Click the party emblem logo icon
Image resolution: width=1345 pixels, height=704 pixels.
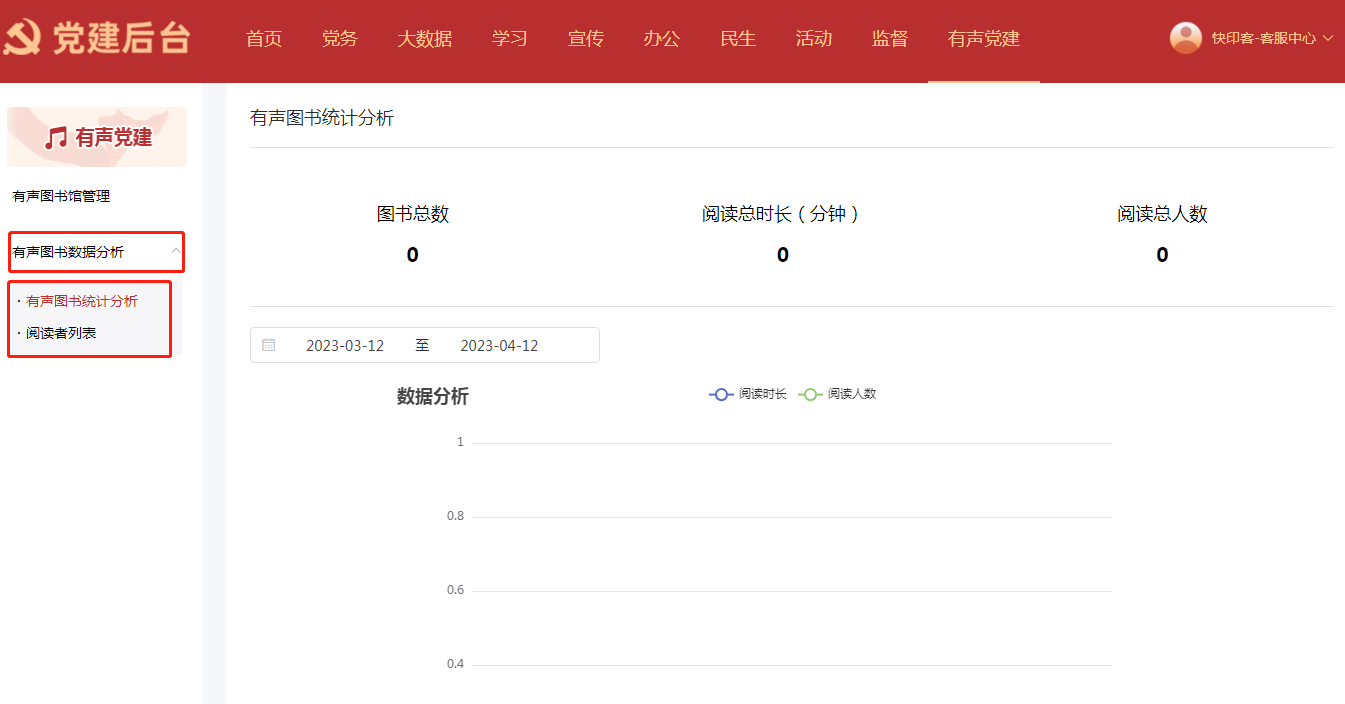22,39
